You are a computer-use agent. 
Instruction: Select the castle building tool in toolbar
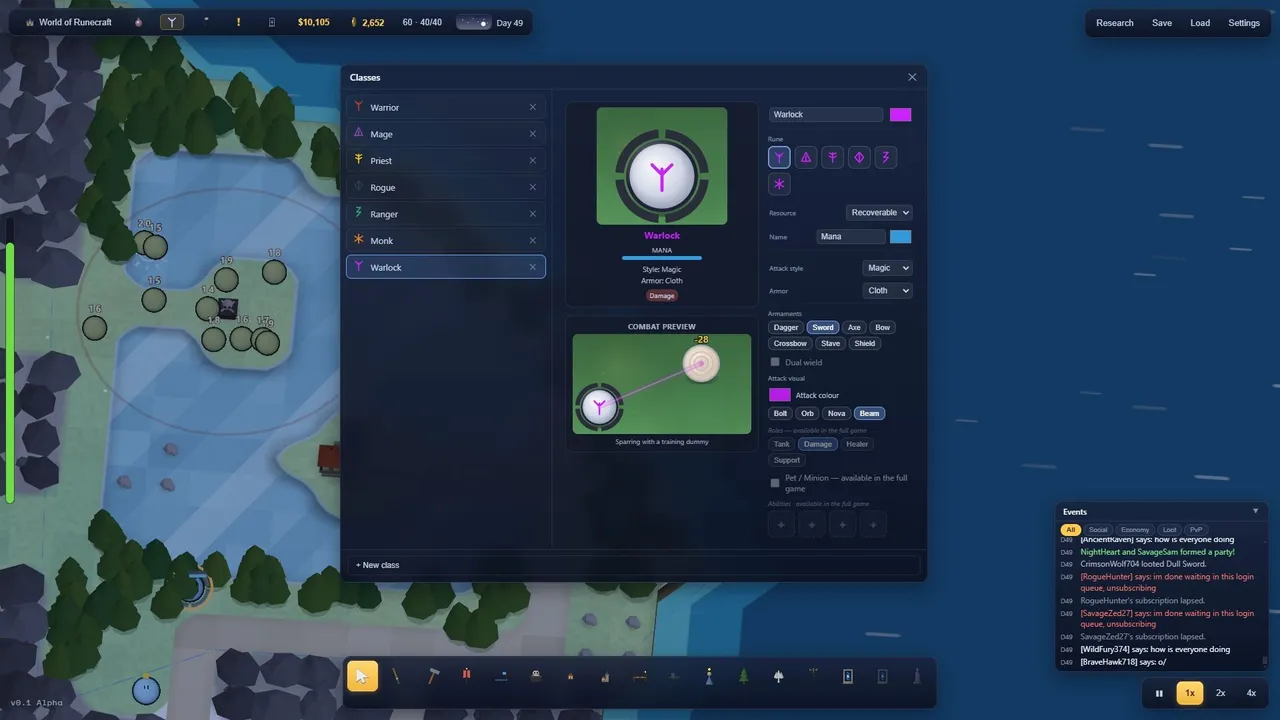point(605,676)
